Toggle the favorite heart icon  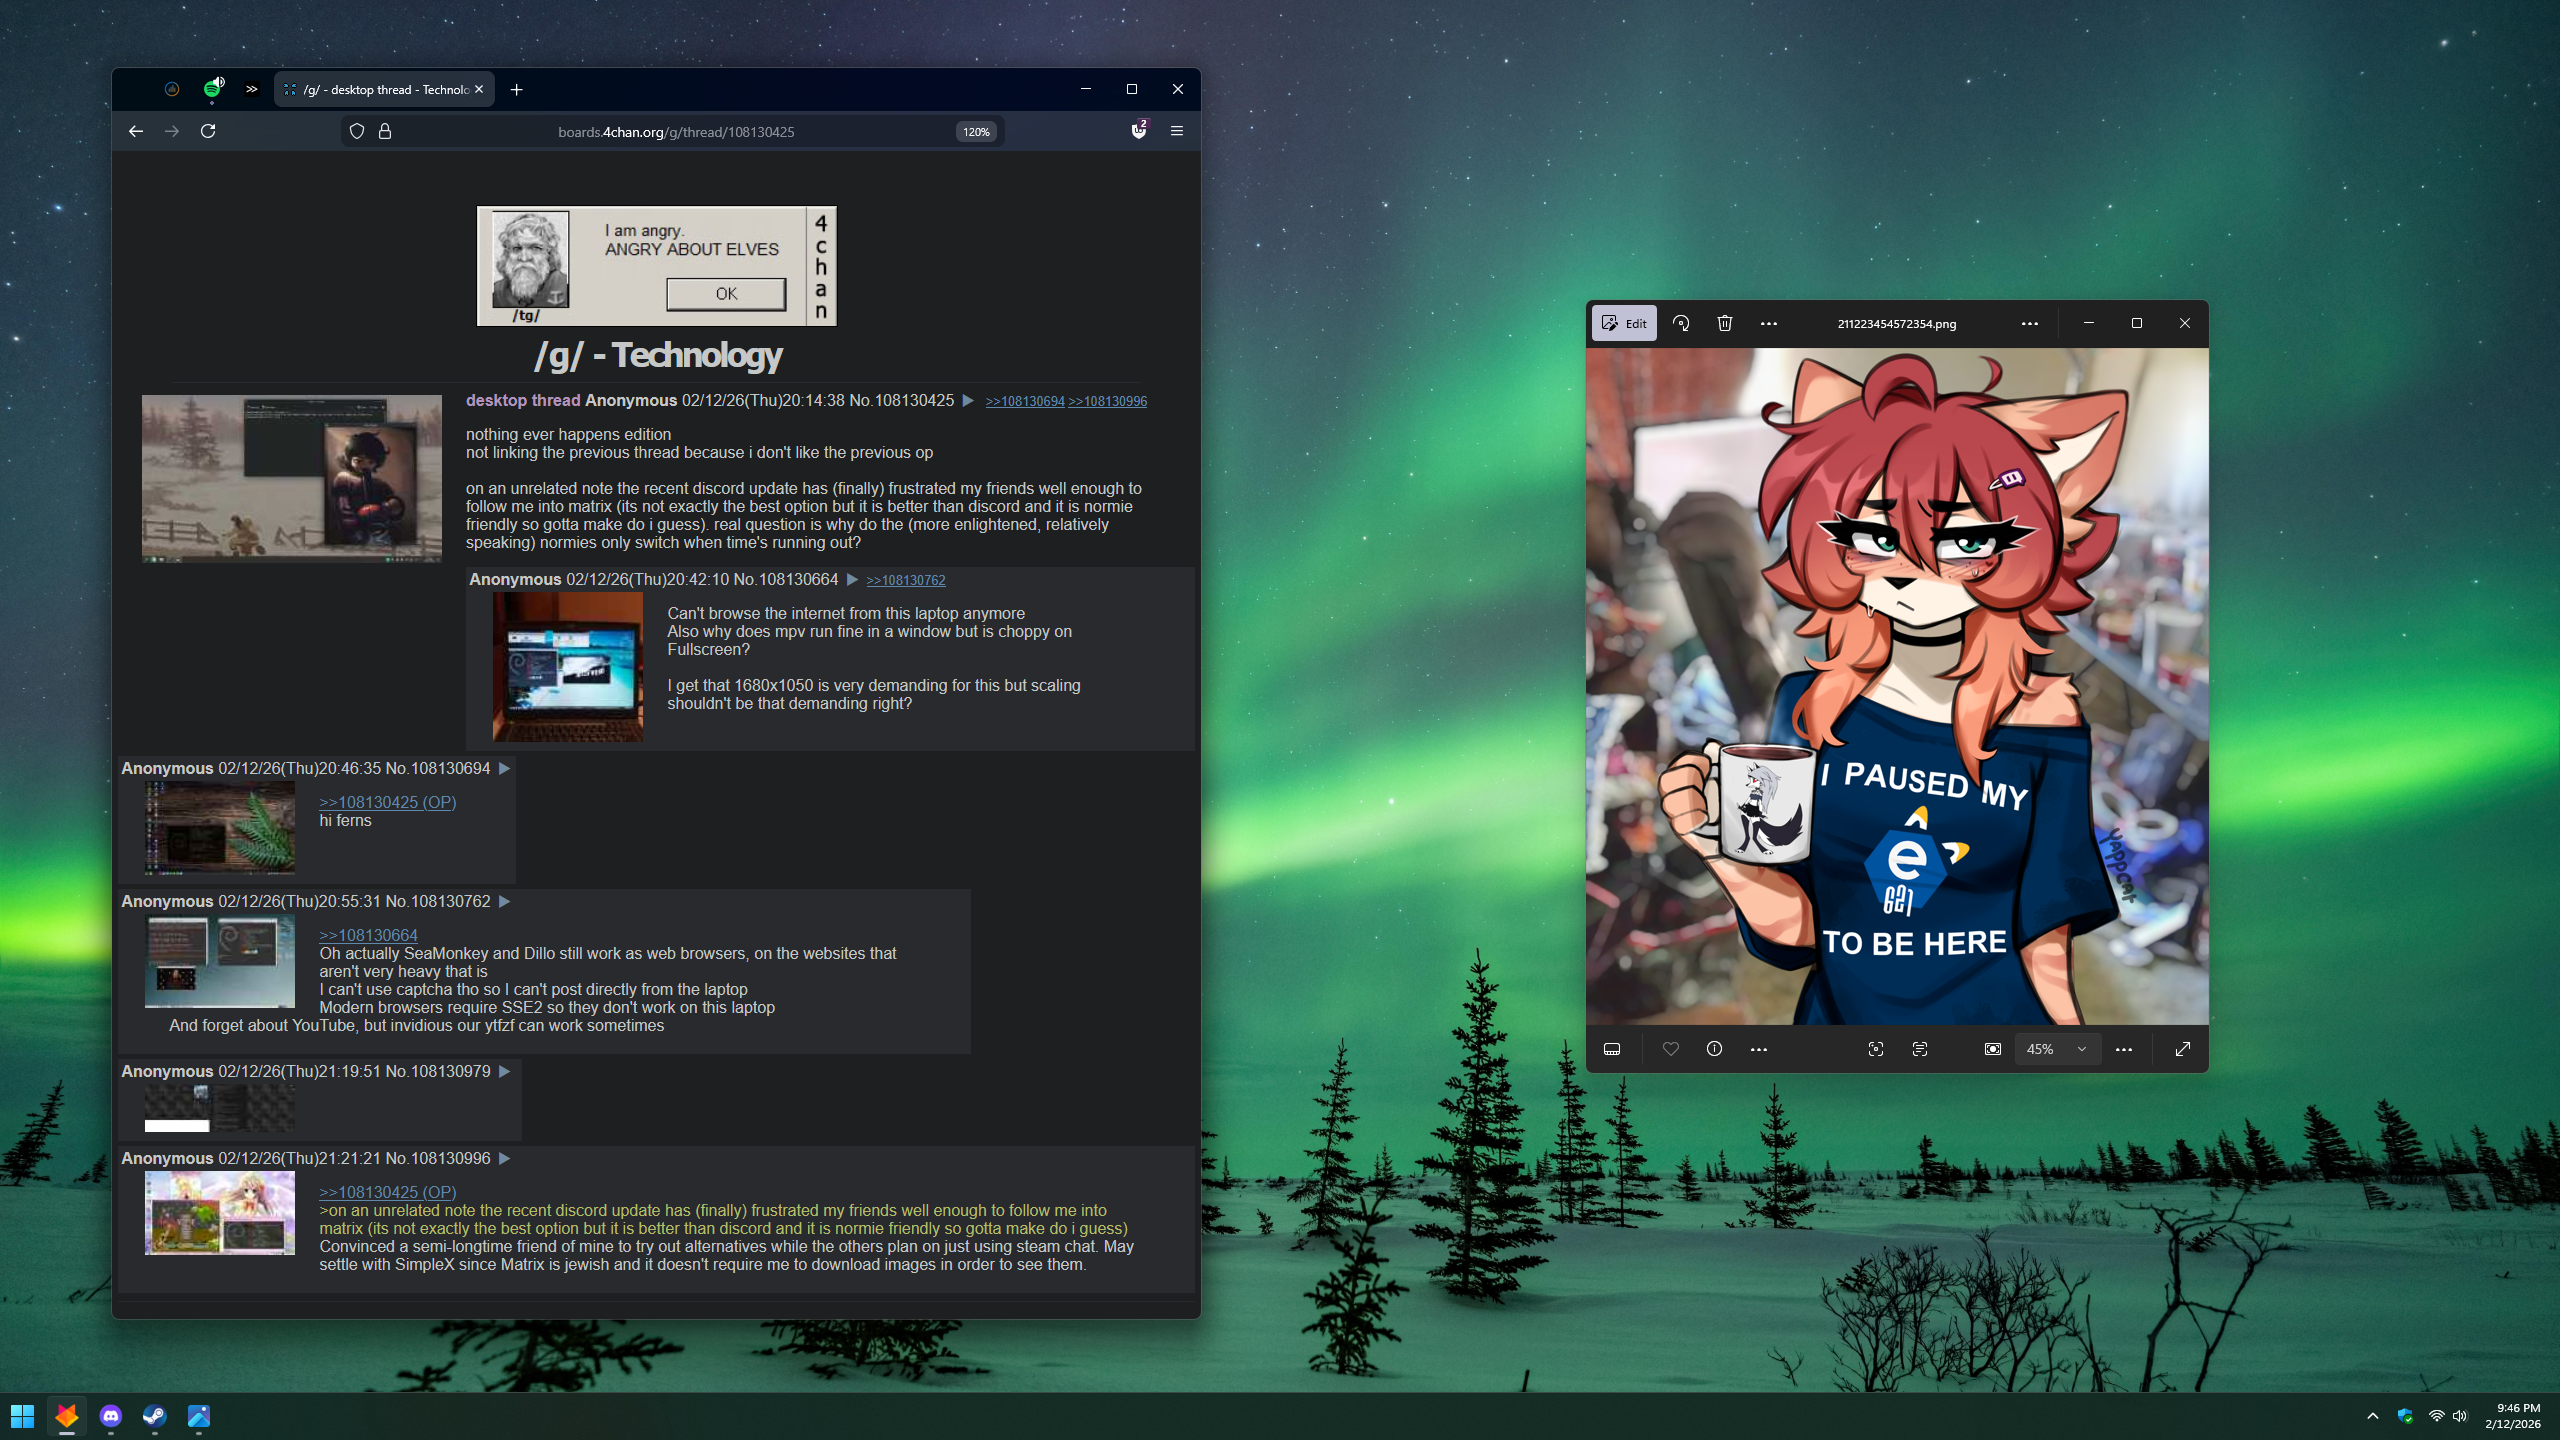1671,1049
